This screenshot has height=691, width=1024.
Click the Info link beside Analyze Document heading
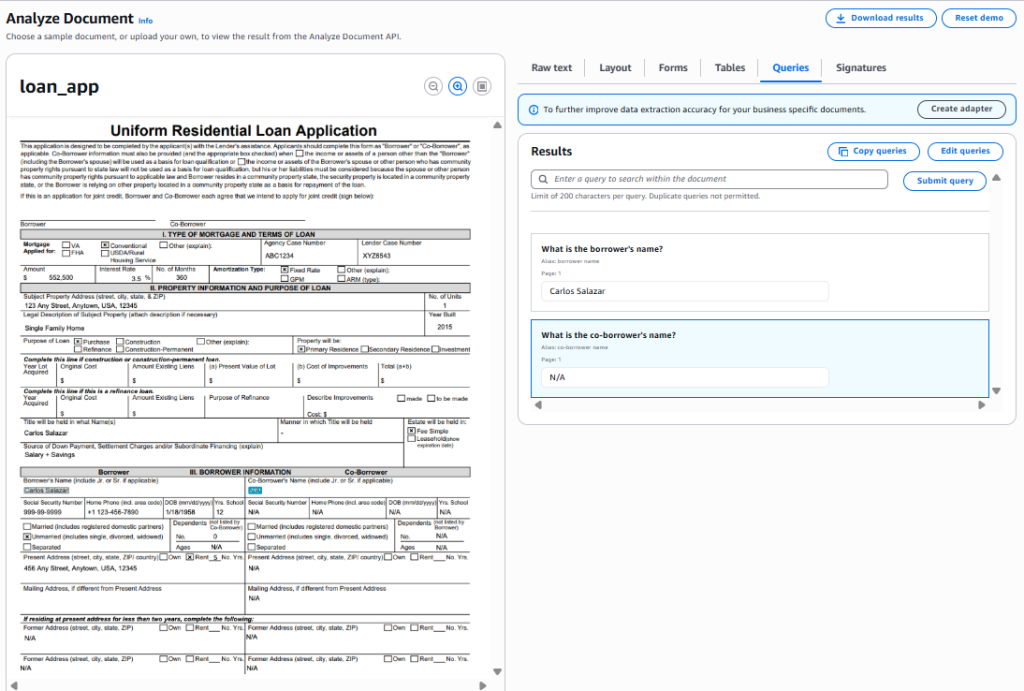click(x=146, y=19)
